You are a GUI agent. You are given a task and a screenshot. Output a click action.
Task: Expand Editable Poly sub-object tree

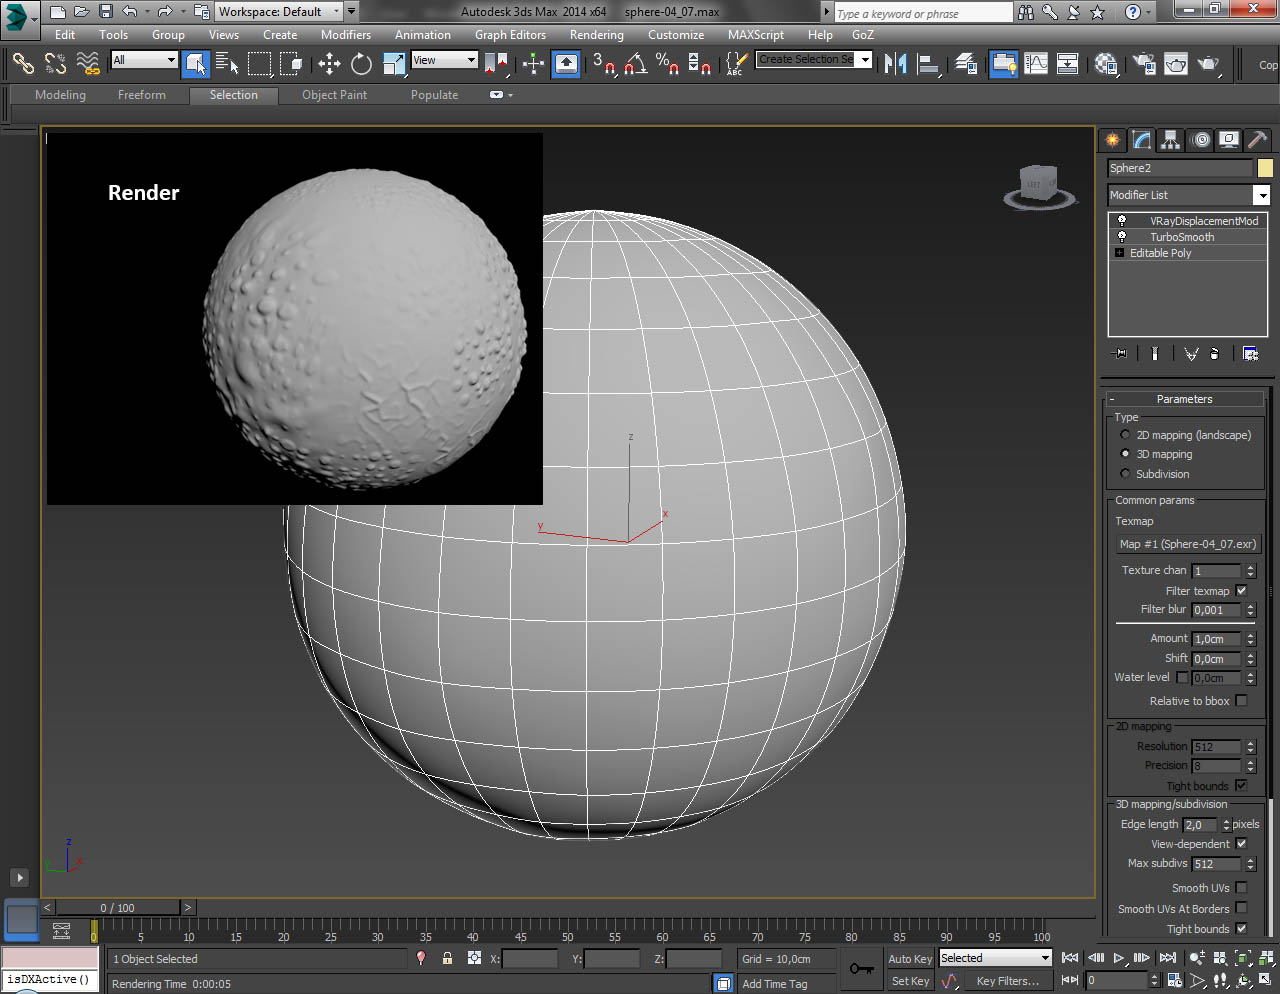1119,253
